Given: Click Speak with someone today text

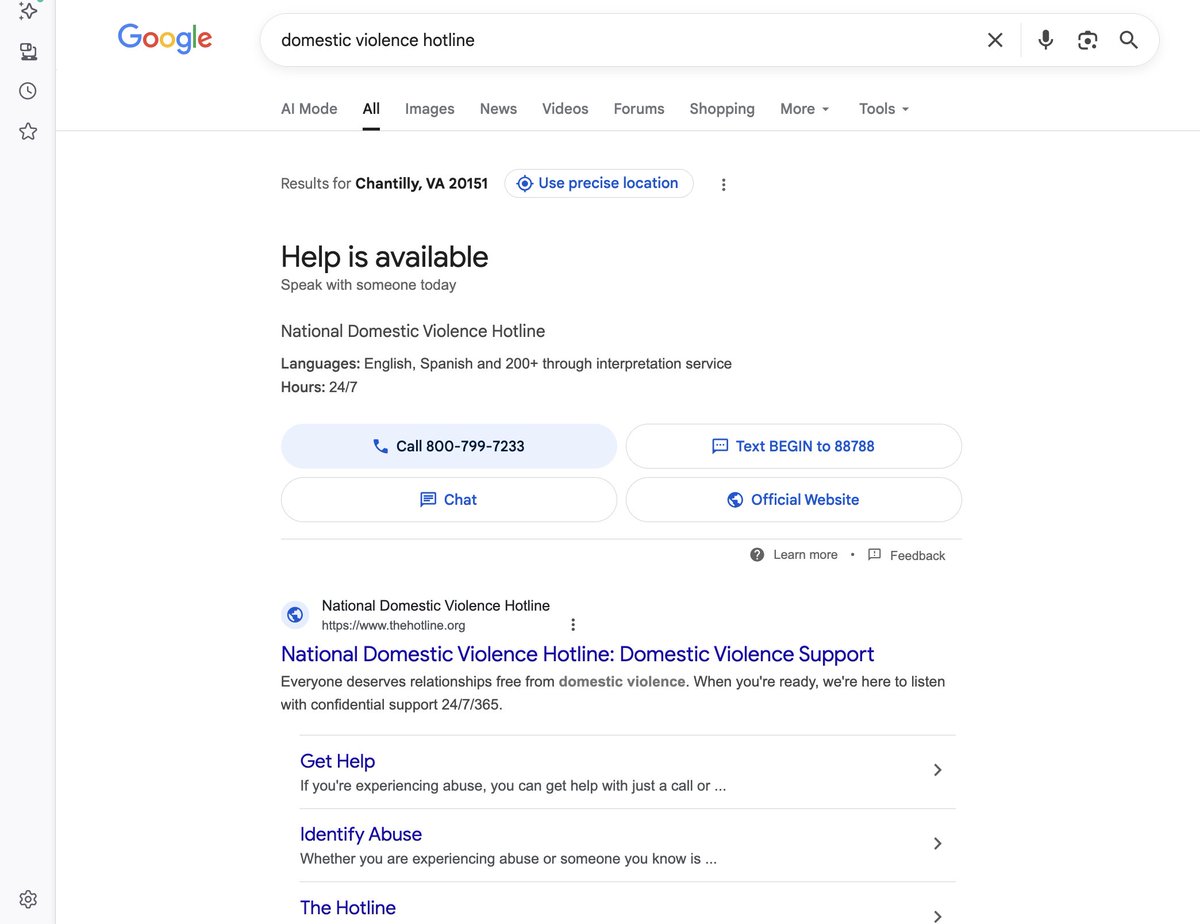Looking at the screenshot, I should [x=369, y=285].
